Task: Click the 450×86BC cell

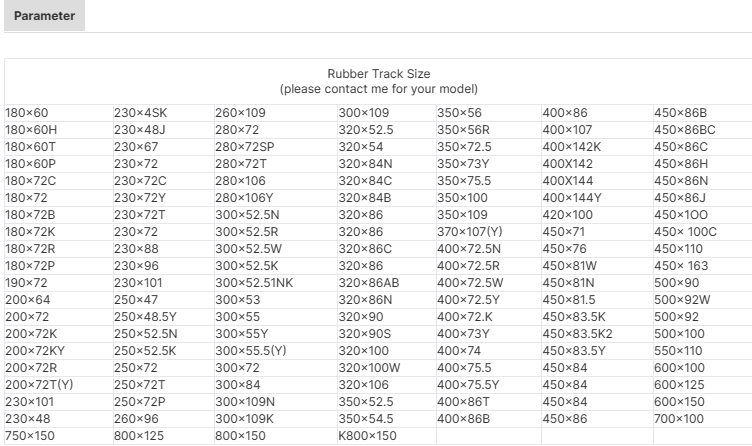Action: 703,130
